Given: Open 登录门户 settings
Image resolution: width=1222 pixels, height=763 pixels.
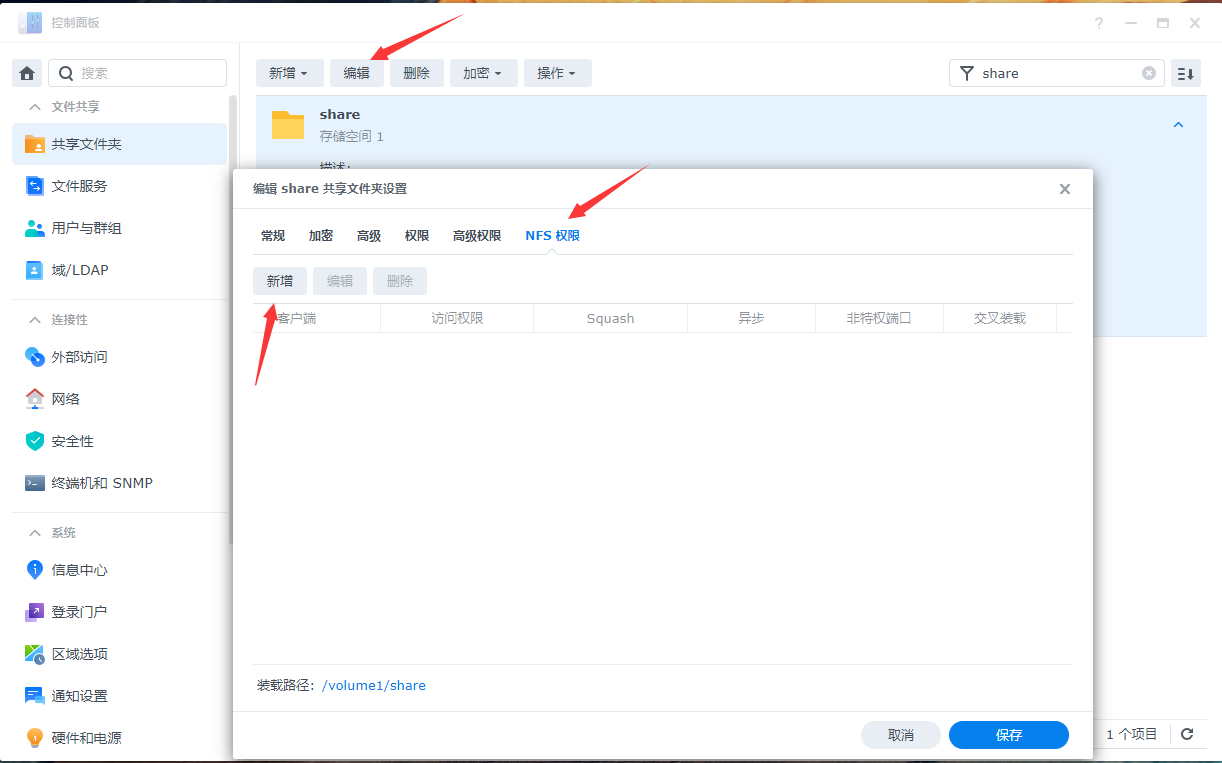Looking at the screenshot, I should [119, 612].
